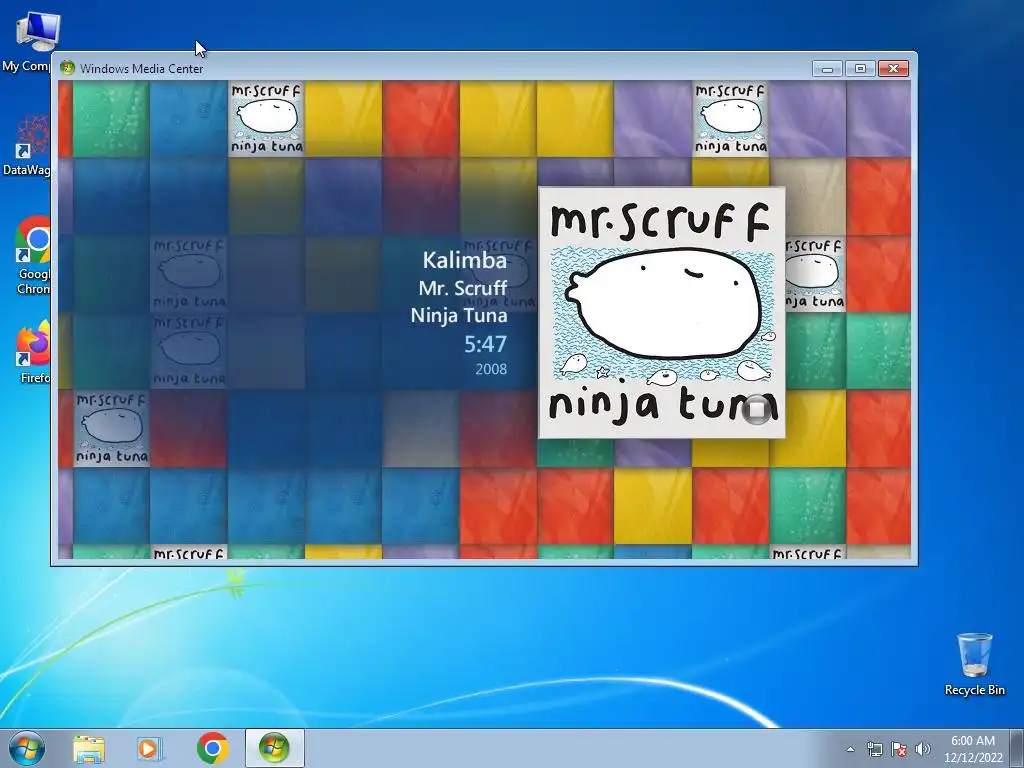1024x768 pixels.
Task: Open Windows Explorer from taskbar
Action: click(89, 749)
